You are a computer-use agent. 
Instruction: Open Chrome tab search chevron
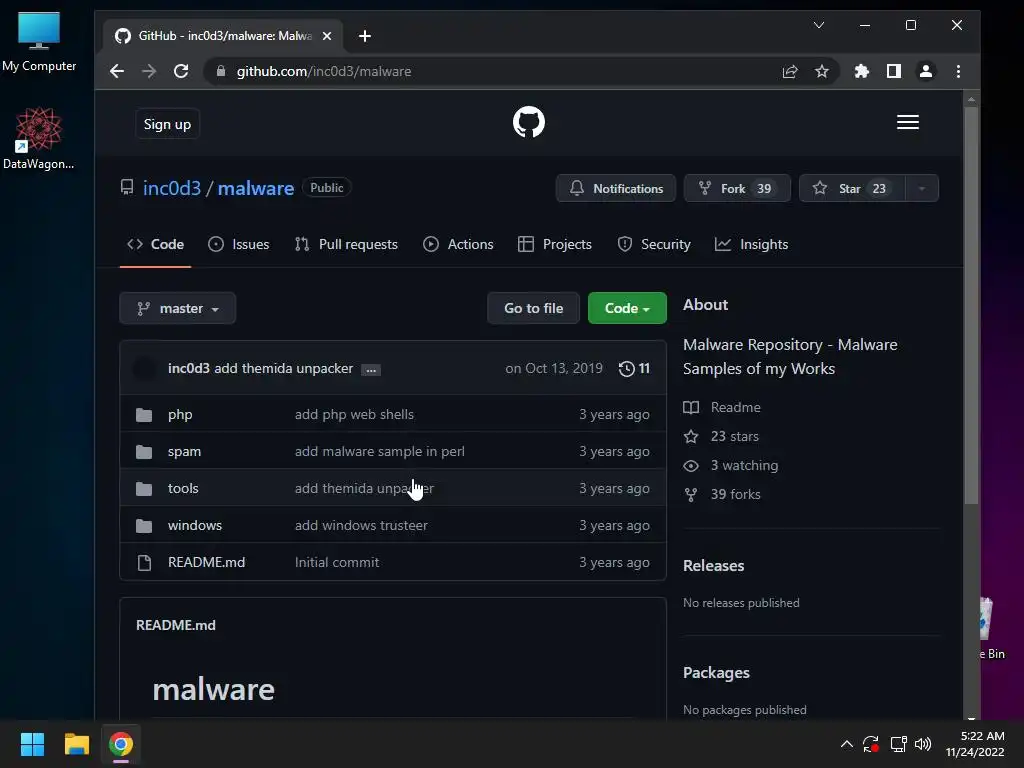819,25
